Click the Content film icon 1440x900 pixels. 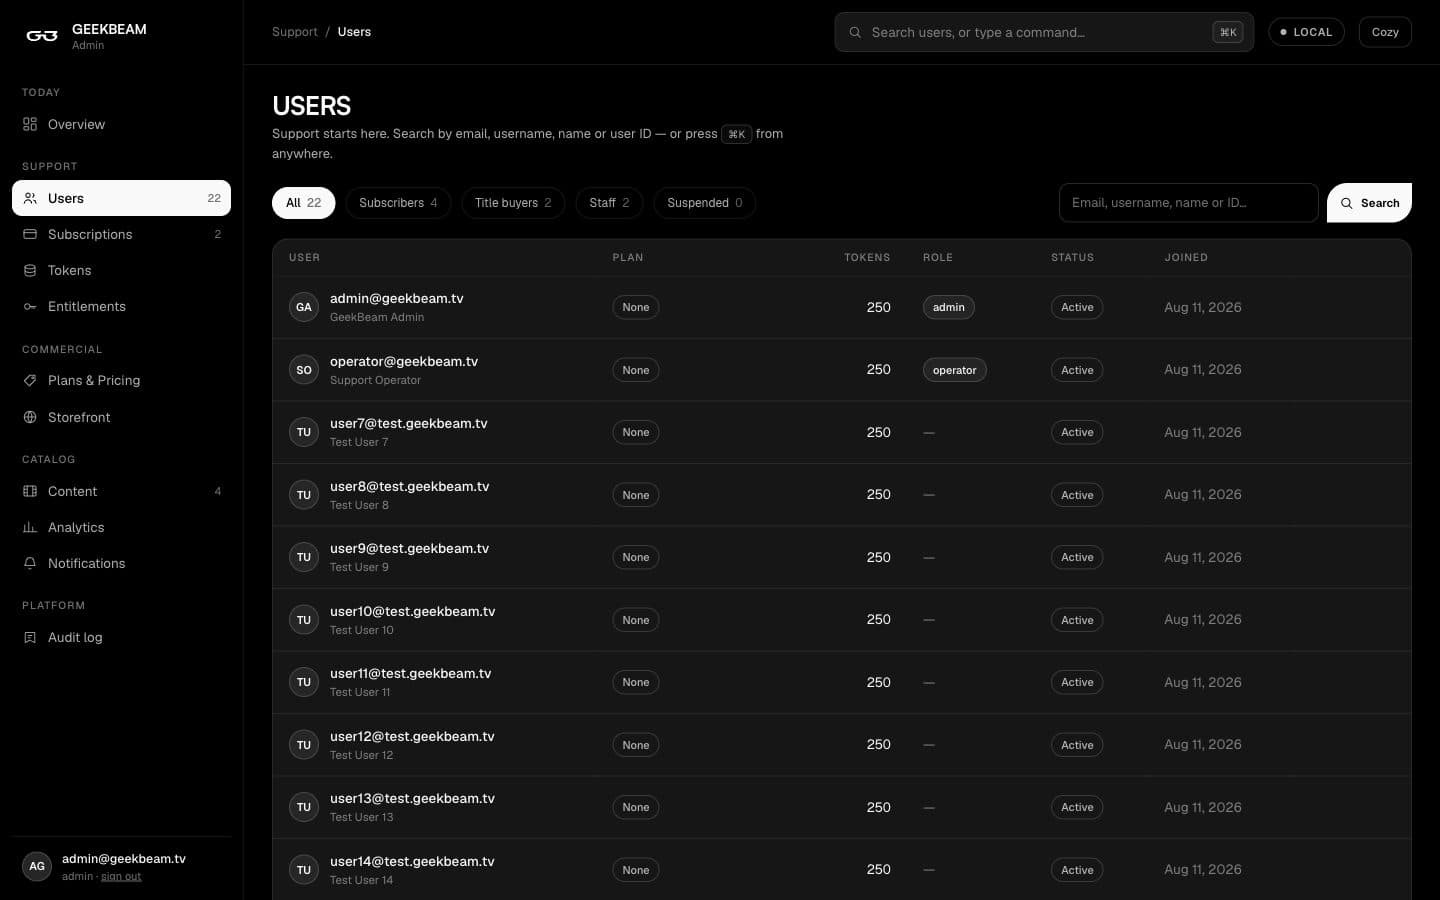click(x=30, y=491)
